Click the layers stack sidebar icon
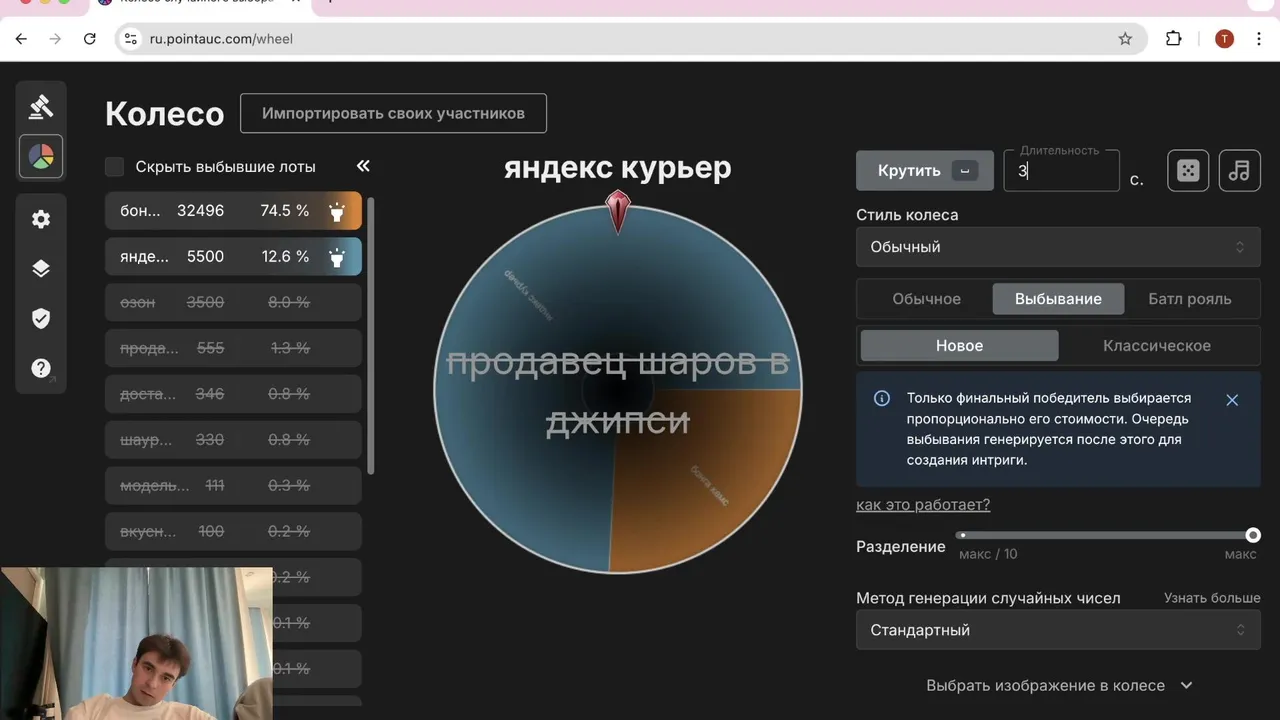 [41, 268]
